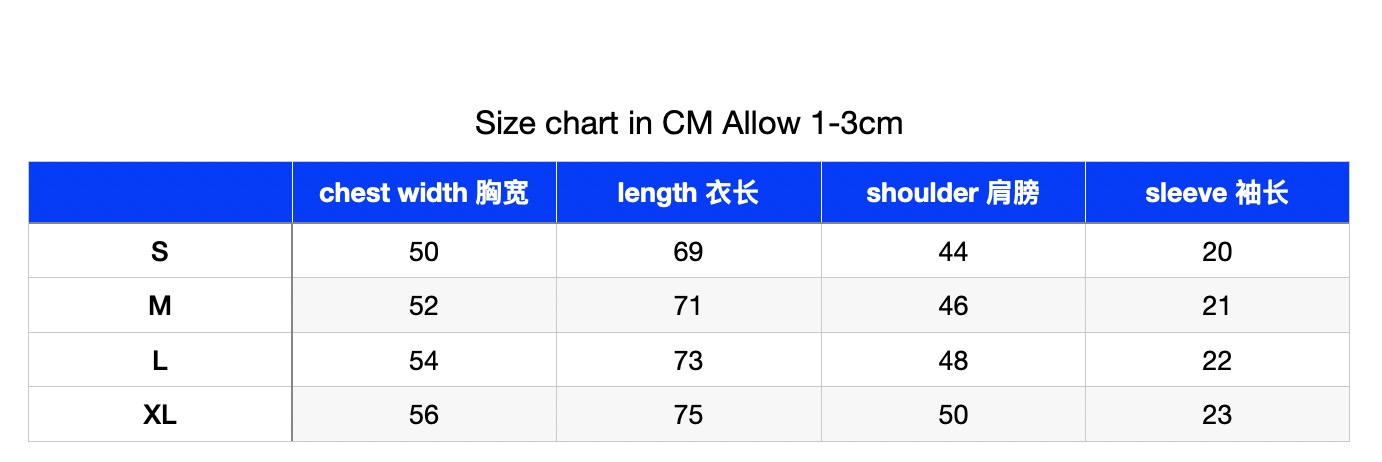
Task: Select sleeve cell 23 for size XL
Action: [x=1217, y=414]
